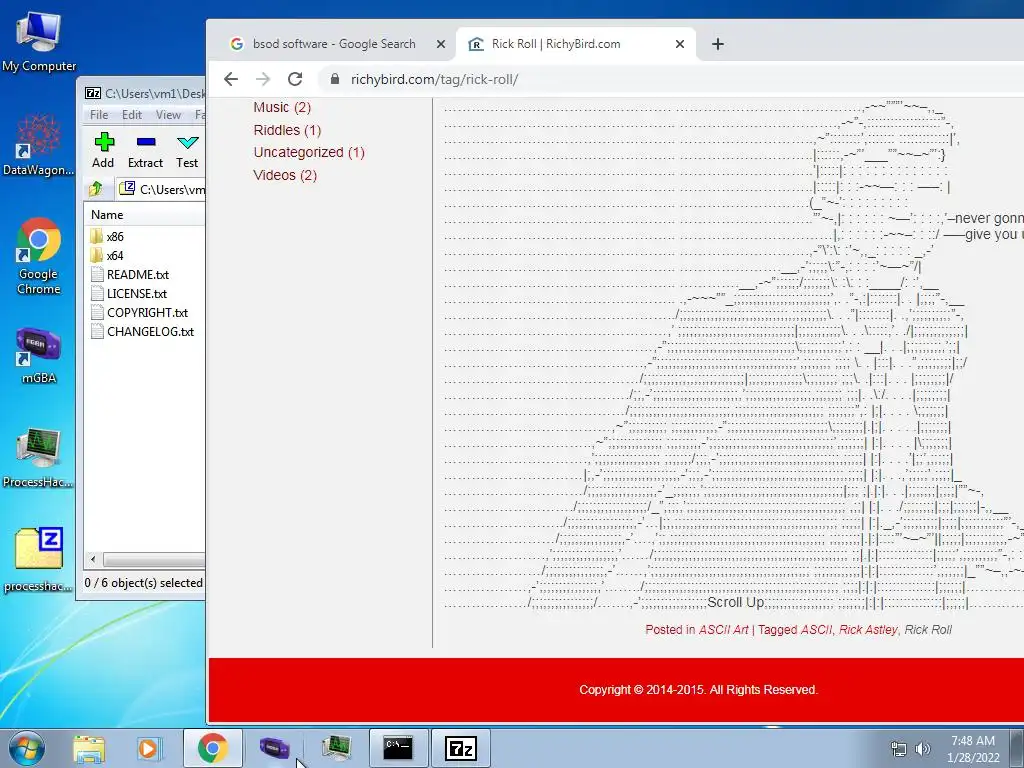1024x768 pixels.
Task: Go back in Chrome
Action: (231, 79)
